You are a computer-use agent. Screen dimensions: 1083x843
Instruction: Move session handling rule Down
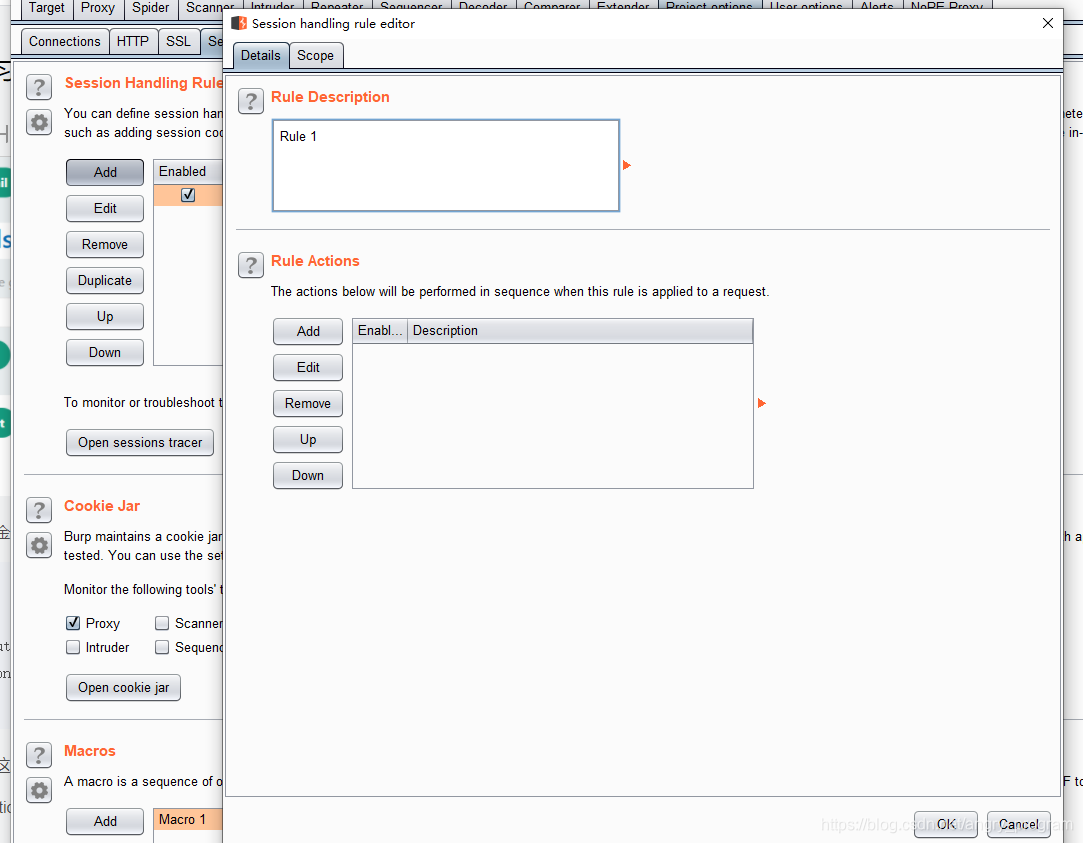[105, 352]
